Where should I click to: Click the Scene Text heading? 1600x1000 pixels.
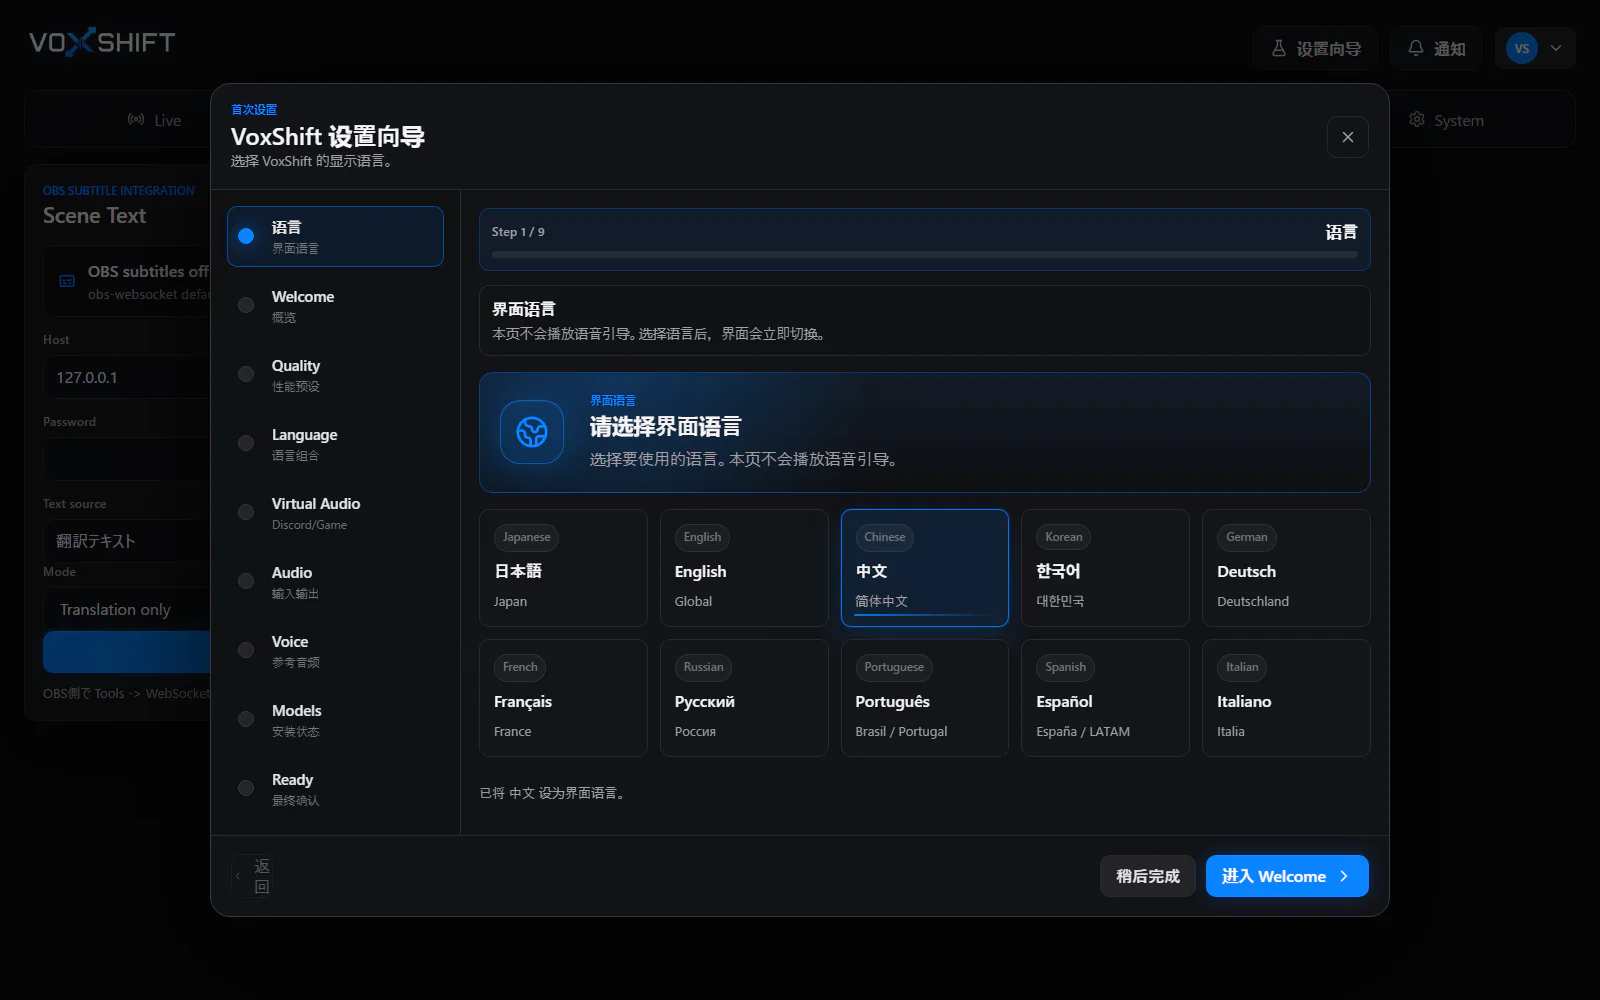coord(94,216)
